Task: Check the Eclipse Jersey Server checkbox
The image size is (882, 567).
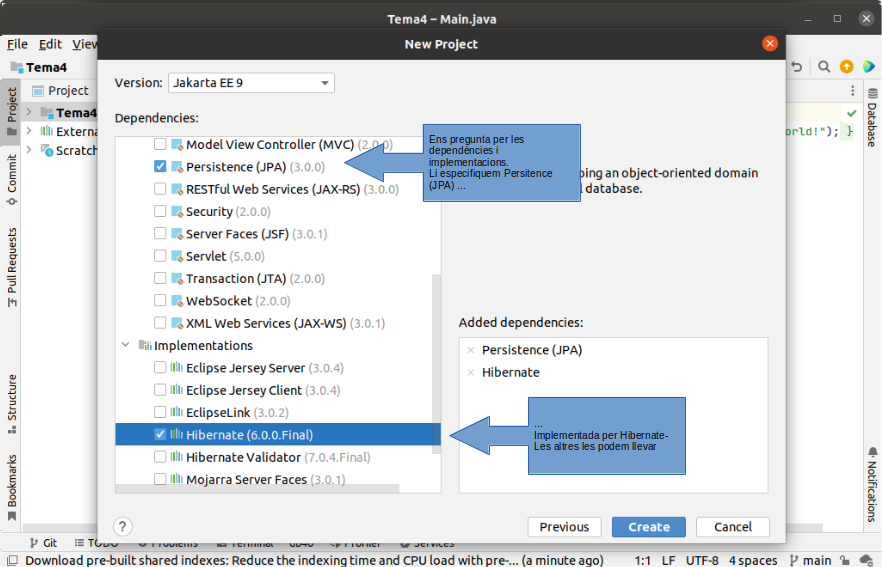Action: coord(160,367)
